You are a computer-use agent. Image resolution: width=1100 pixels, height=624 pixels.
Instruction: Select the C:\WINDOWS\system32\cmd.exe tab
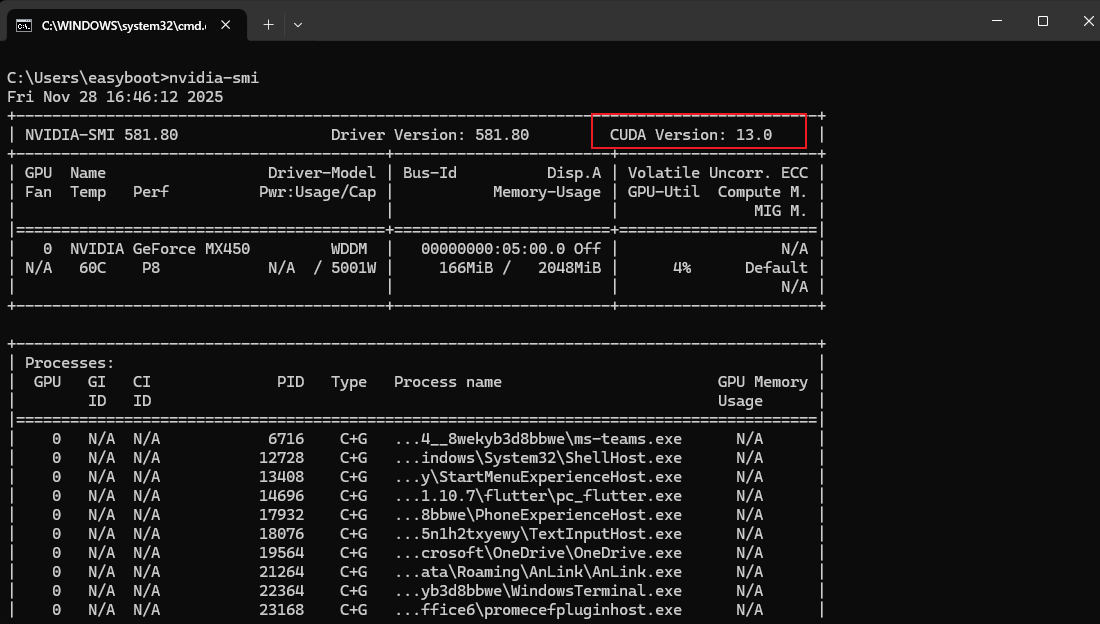tap(126, 25)
